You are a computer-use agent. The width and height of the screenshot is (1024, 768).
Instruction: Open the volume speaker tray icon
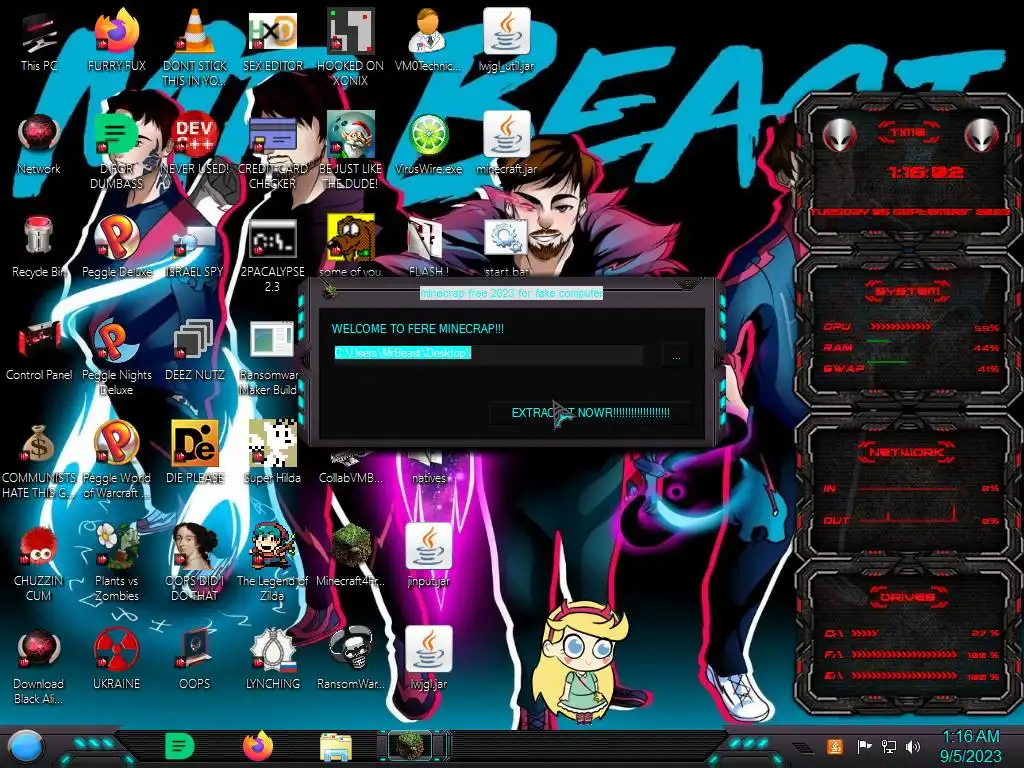(913, 746)
